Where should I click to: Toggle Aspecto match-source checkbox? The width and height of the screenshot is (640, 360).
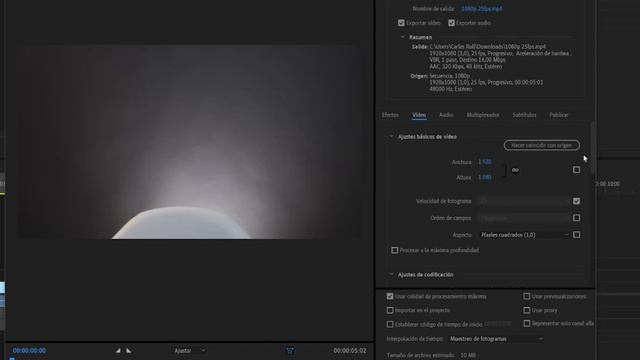pos(576,235)
